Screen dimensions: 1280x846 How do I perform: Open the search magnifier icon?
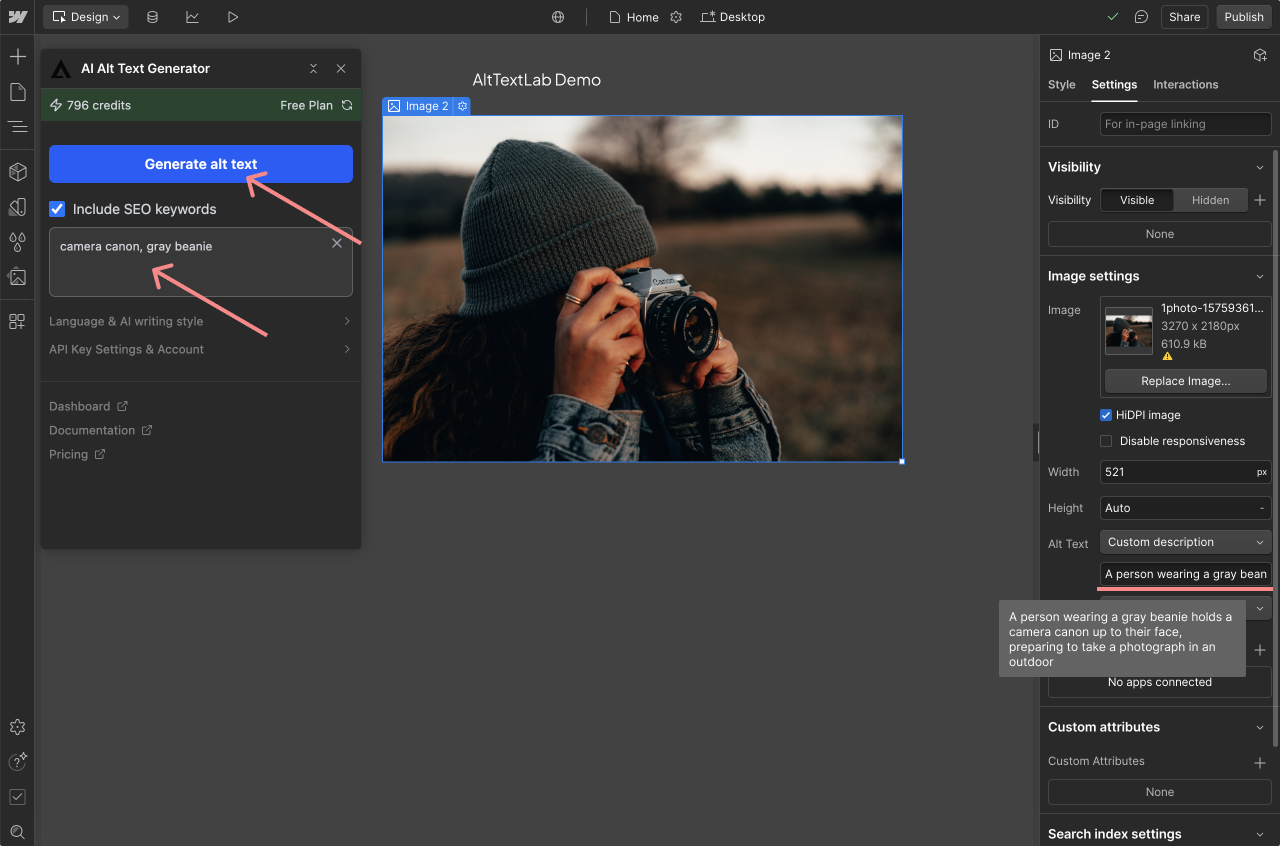(x=17, y=832)
